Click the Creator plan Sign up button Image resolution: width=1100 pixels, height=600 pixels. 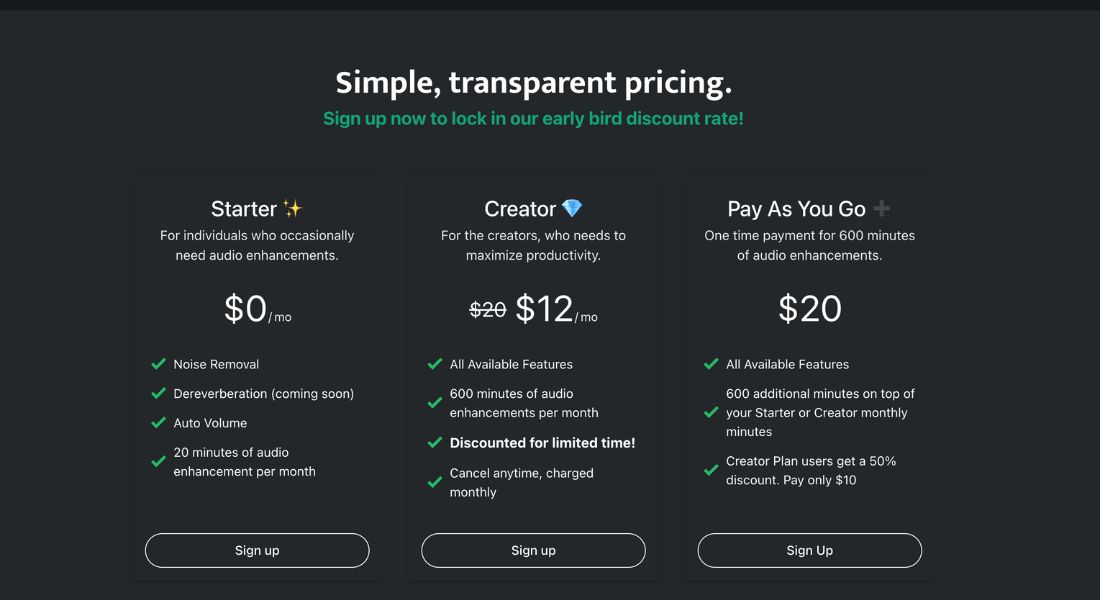[x=533, y=550]
